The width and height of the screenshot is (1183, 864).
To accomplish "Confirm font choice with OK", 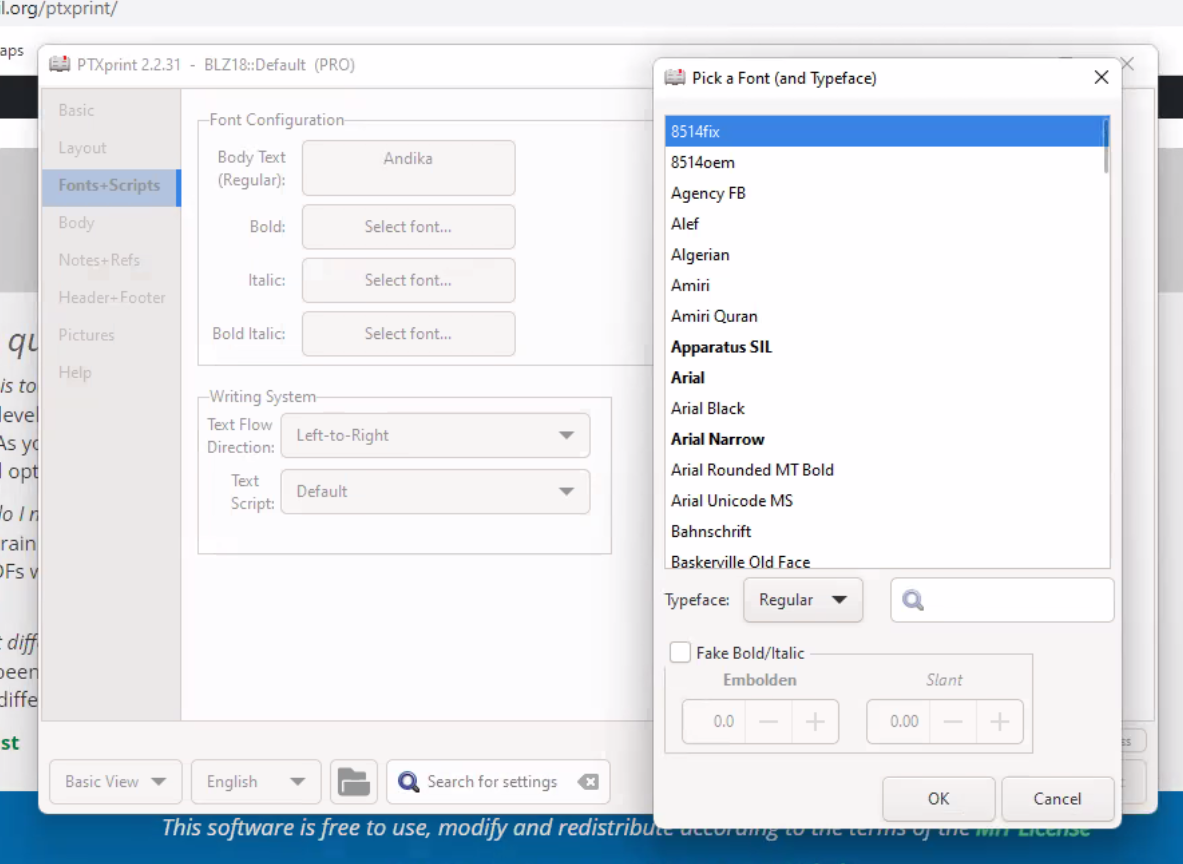I will click(937, 798).
